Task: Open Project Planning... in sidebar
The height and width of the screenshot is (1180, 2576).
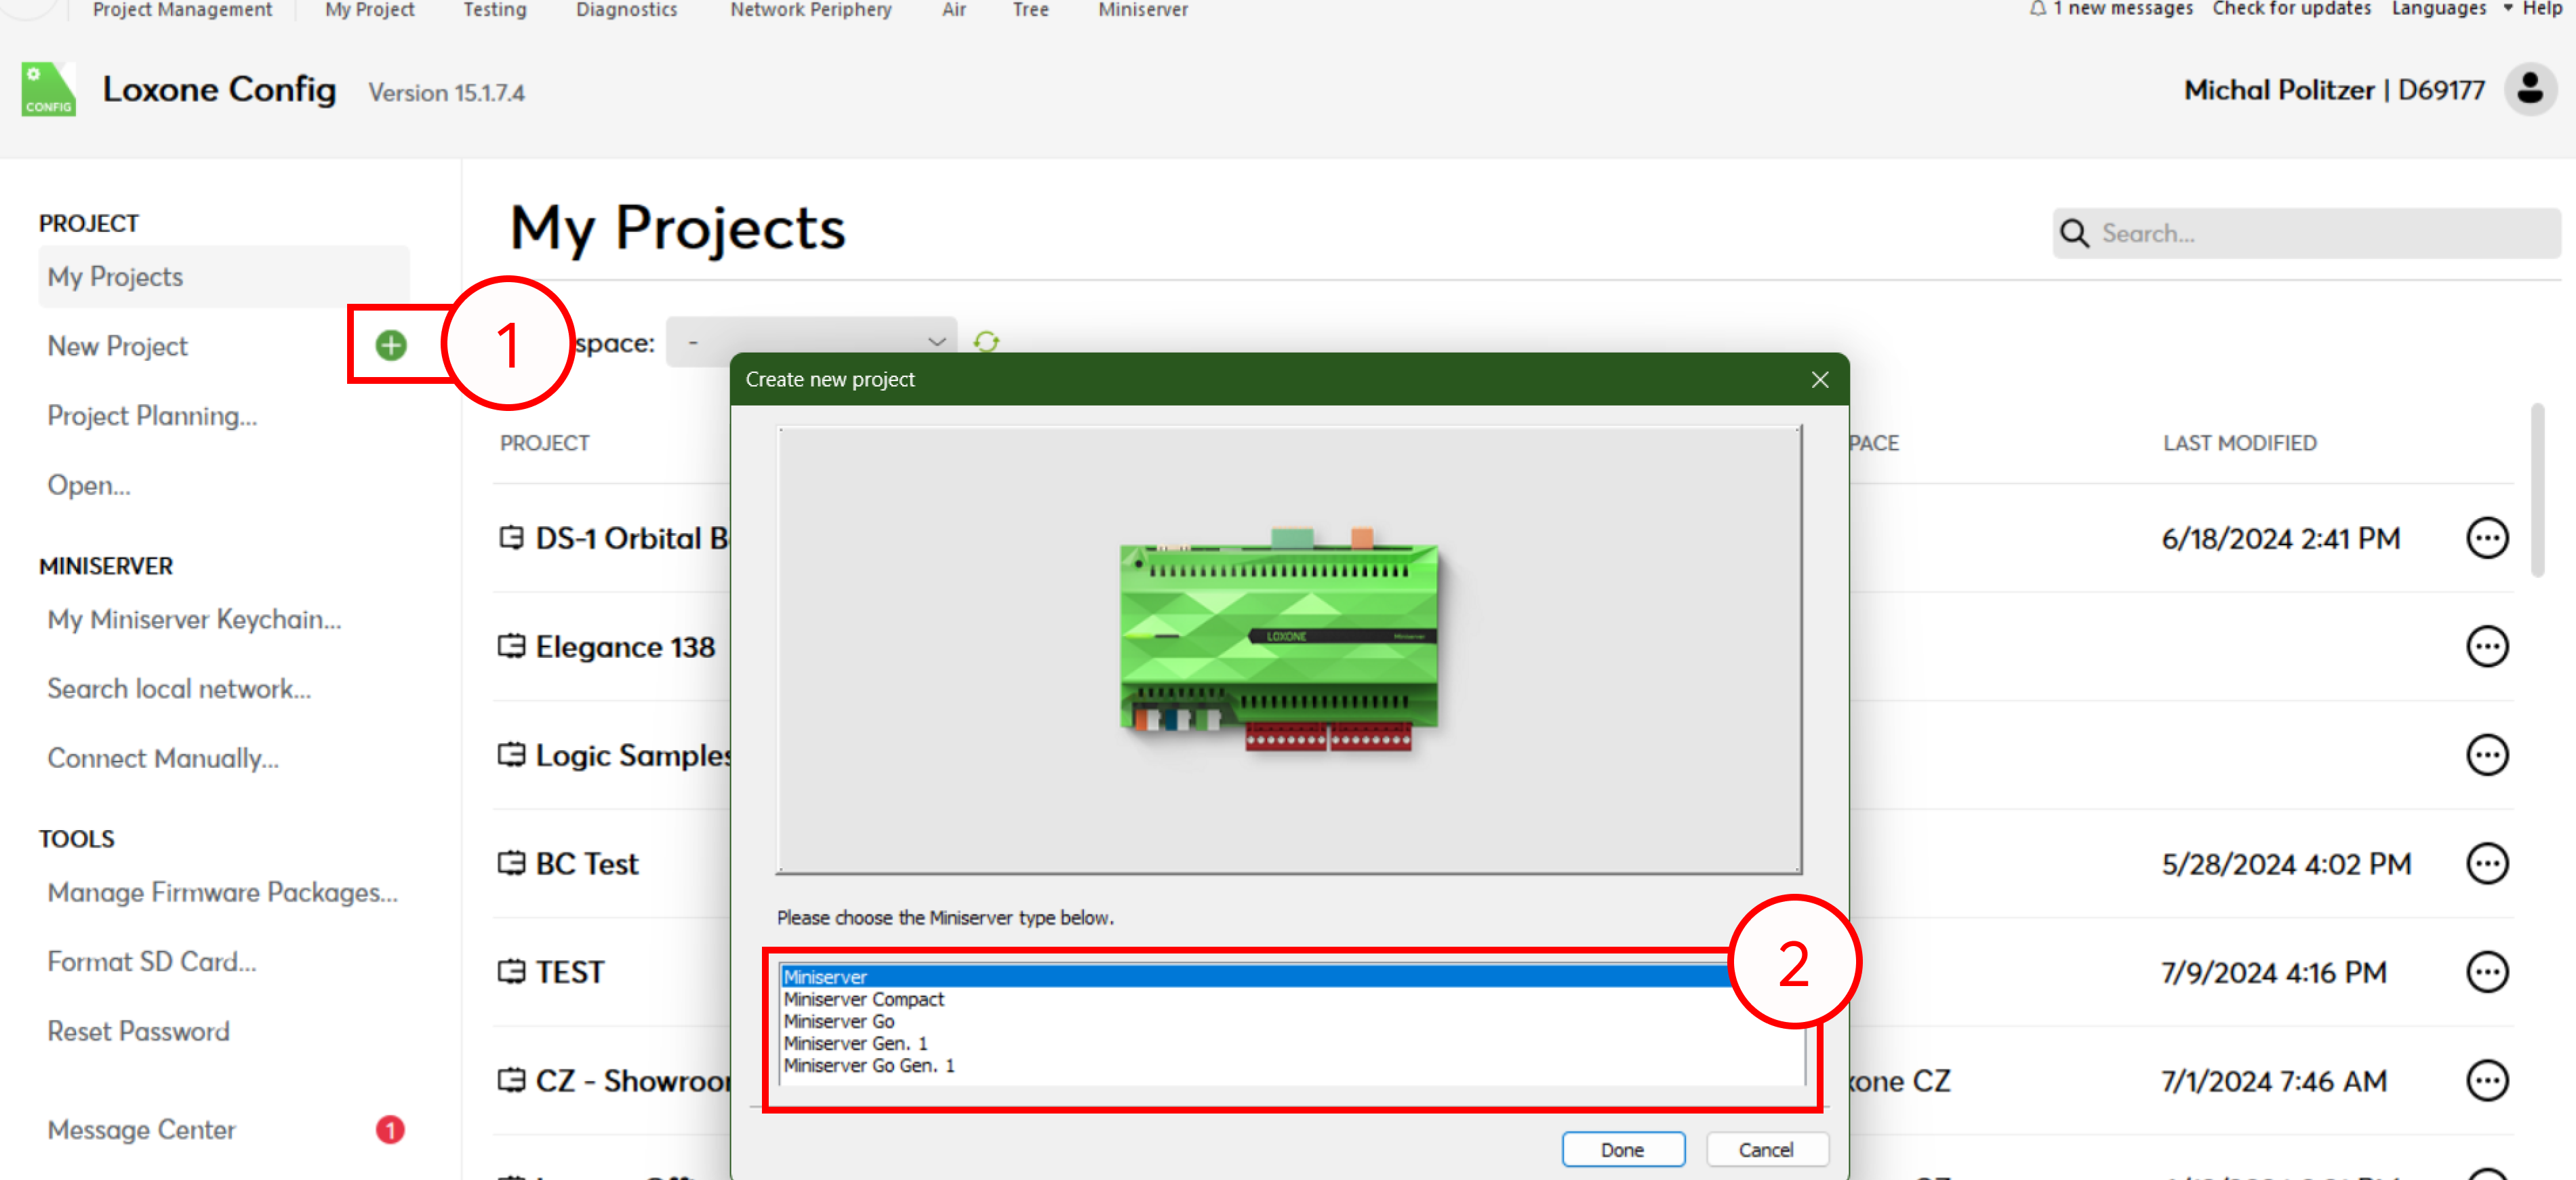Action: point(152,416)
